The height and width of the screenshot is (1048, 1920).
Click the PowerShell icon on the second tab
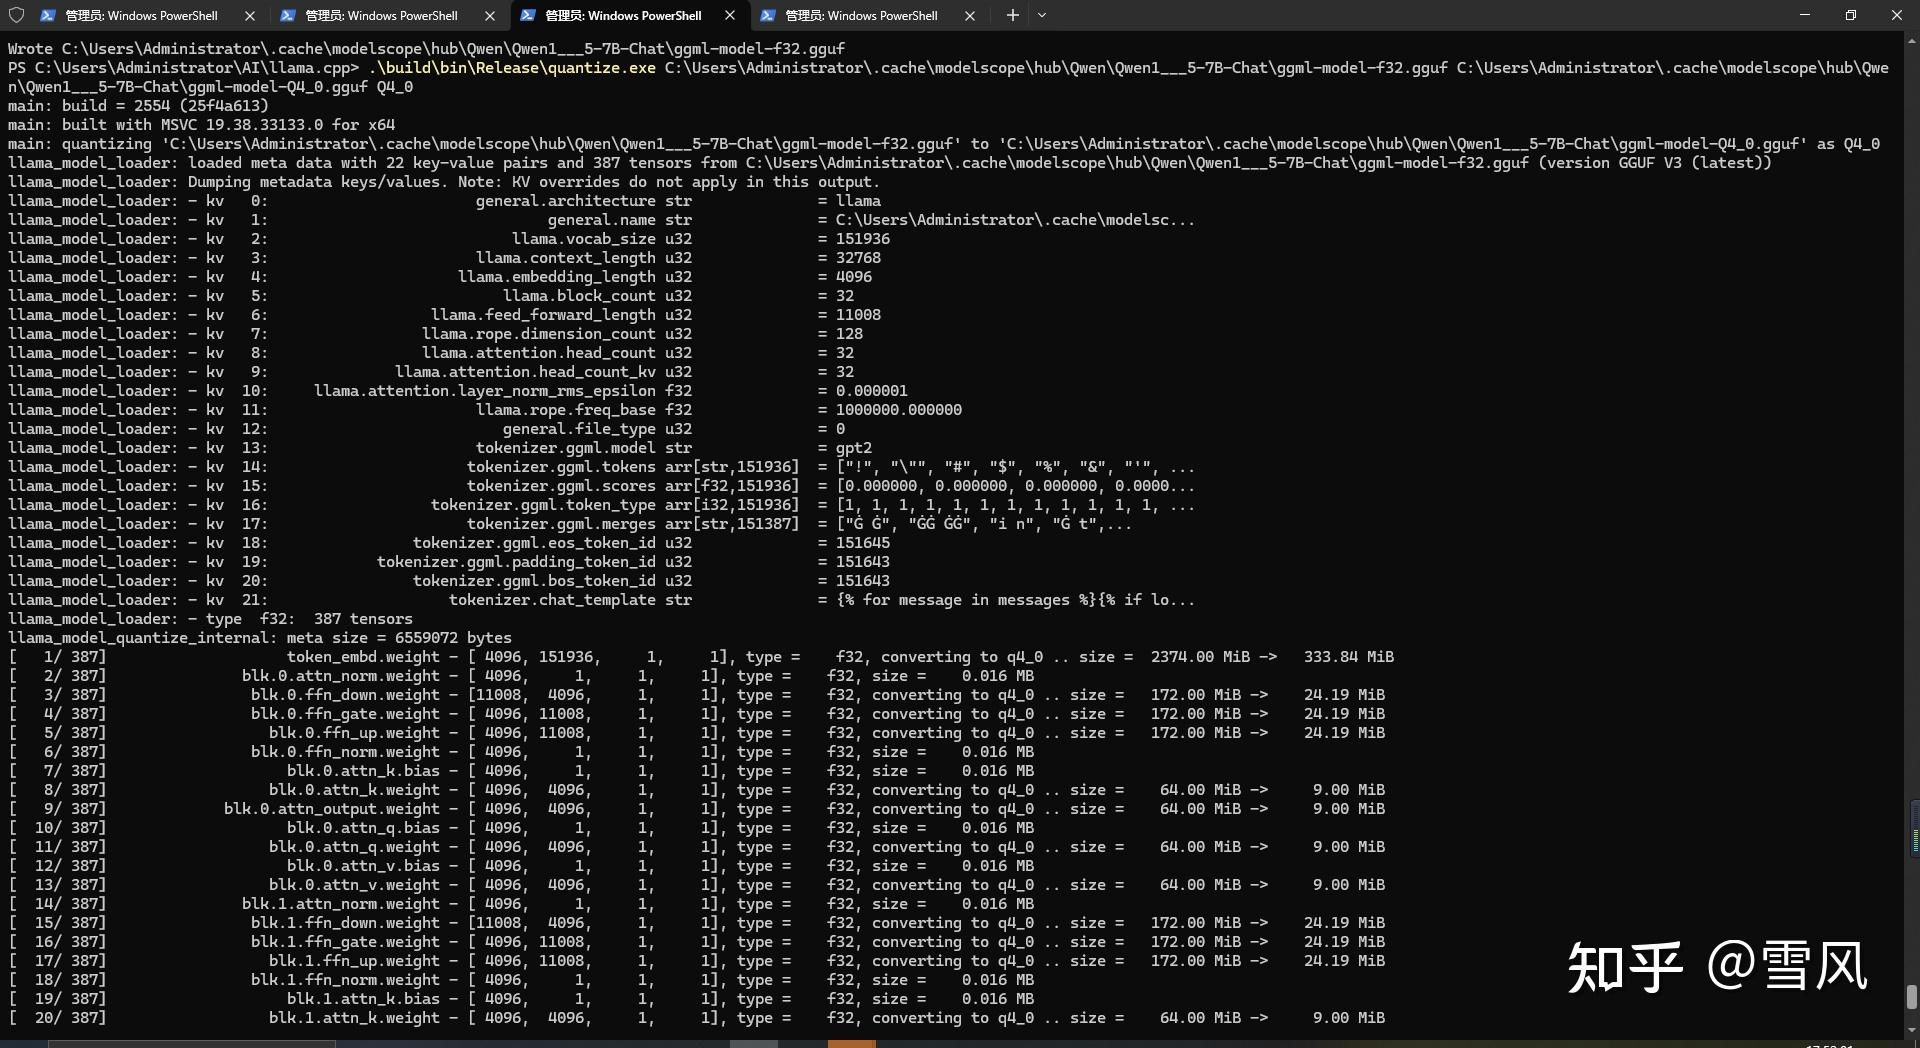tap(288, 15)
